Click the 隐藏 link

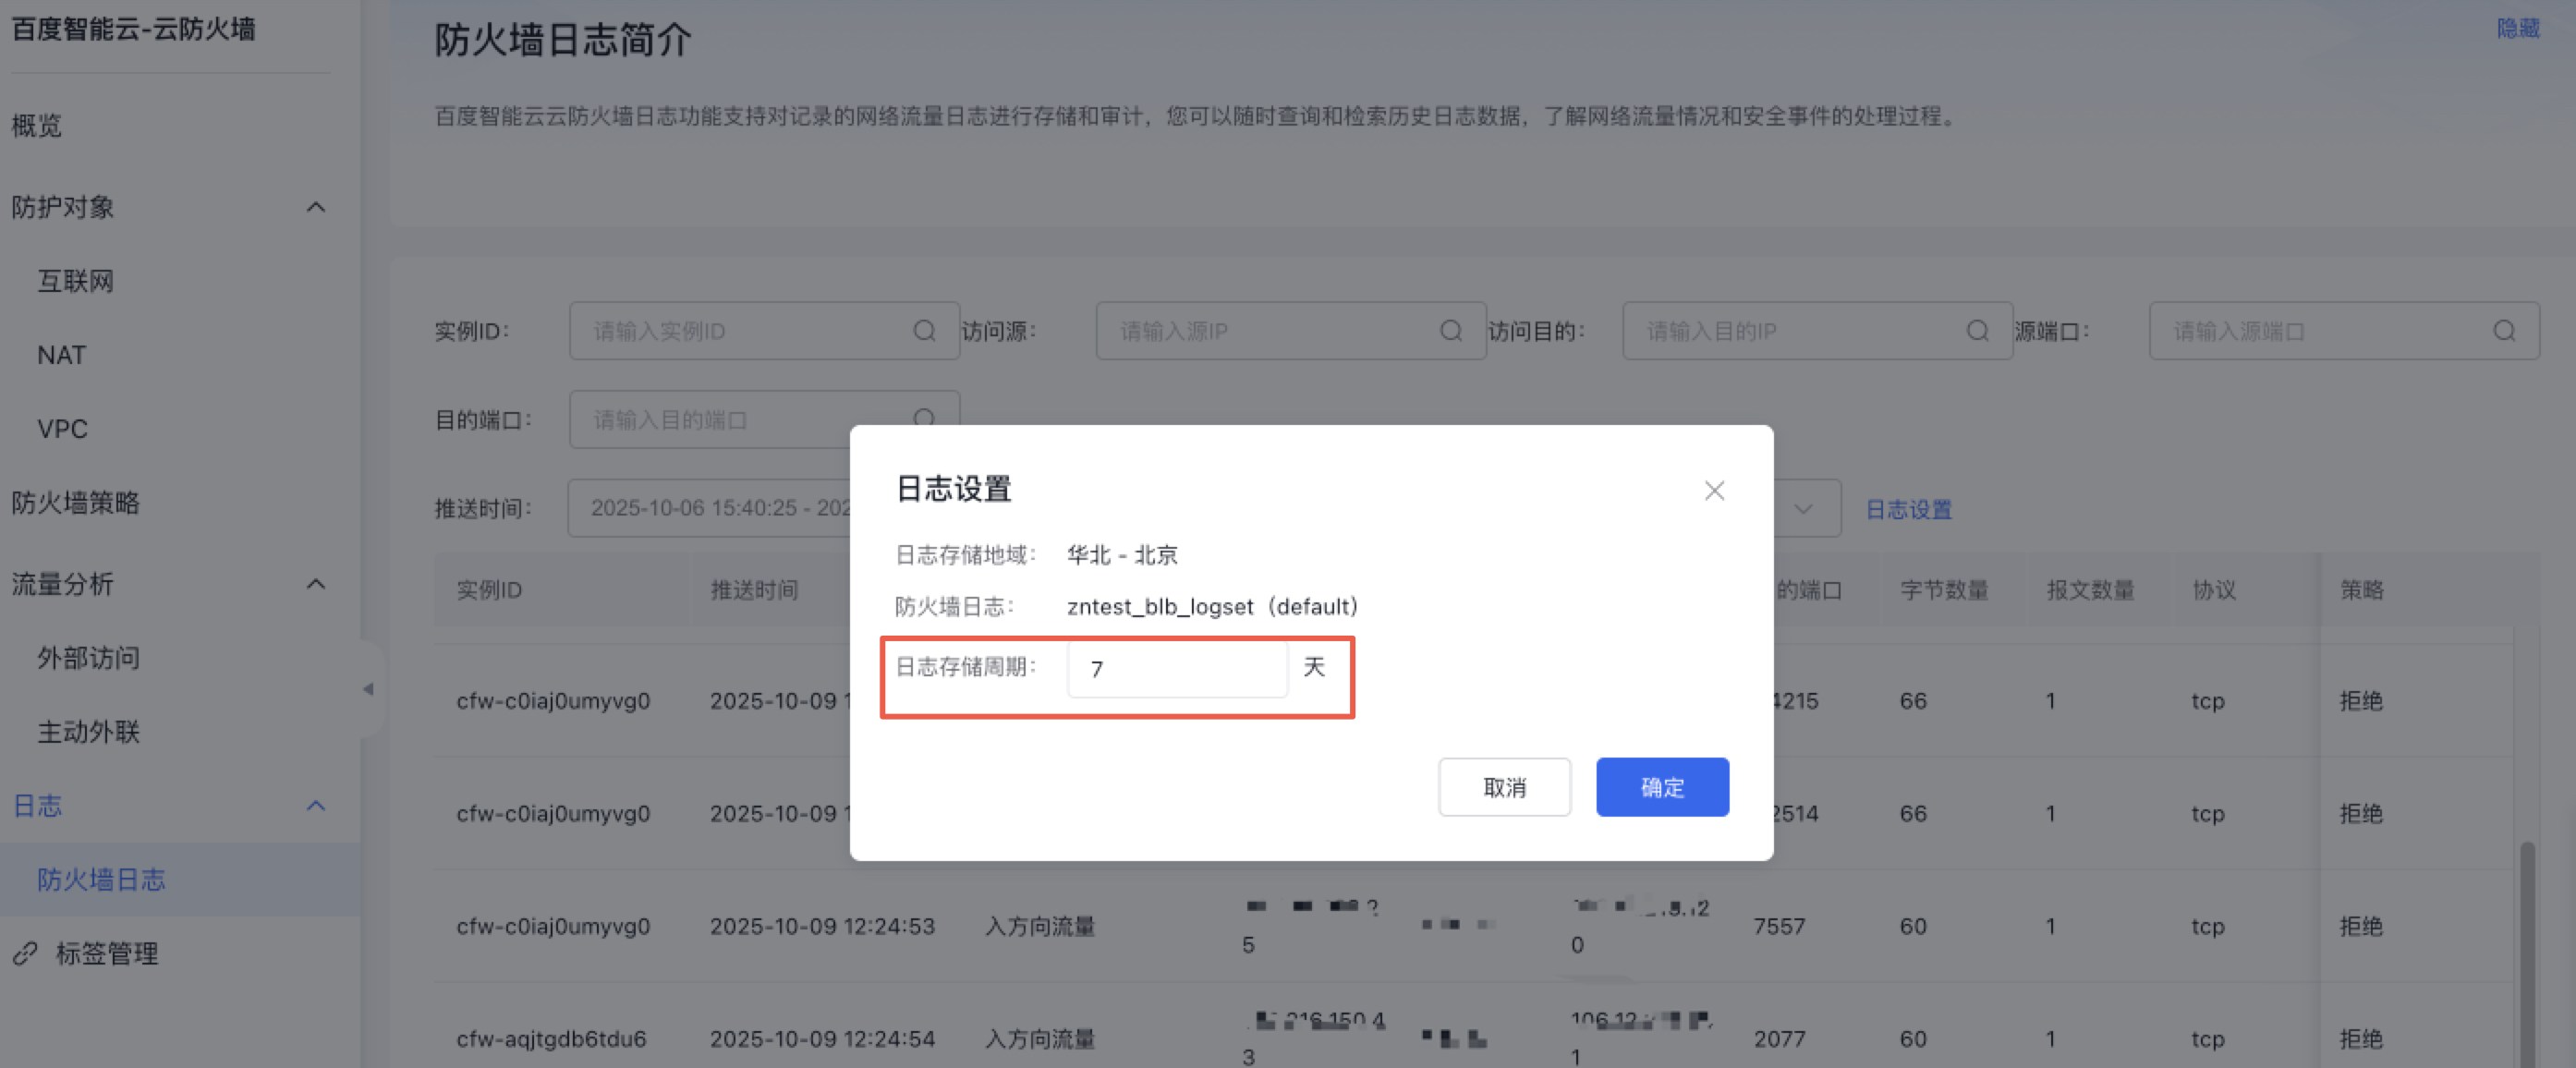(2517, 28)
